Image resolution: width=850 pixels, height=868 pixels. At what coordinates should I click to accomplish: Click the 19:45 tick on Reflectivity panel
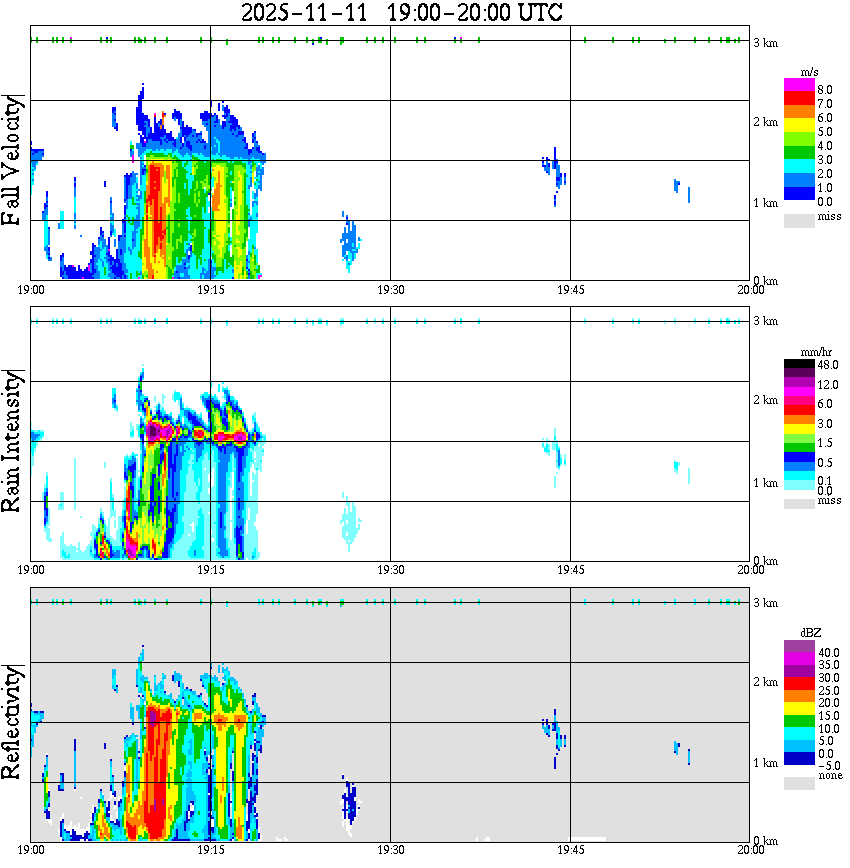(x=570, y=850)
